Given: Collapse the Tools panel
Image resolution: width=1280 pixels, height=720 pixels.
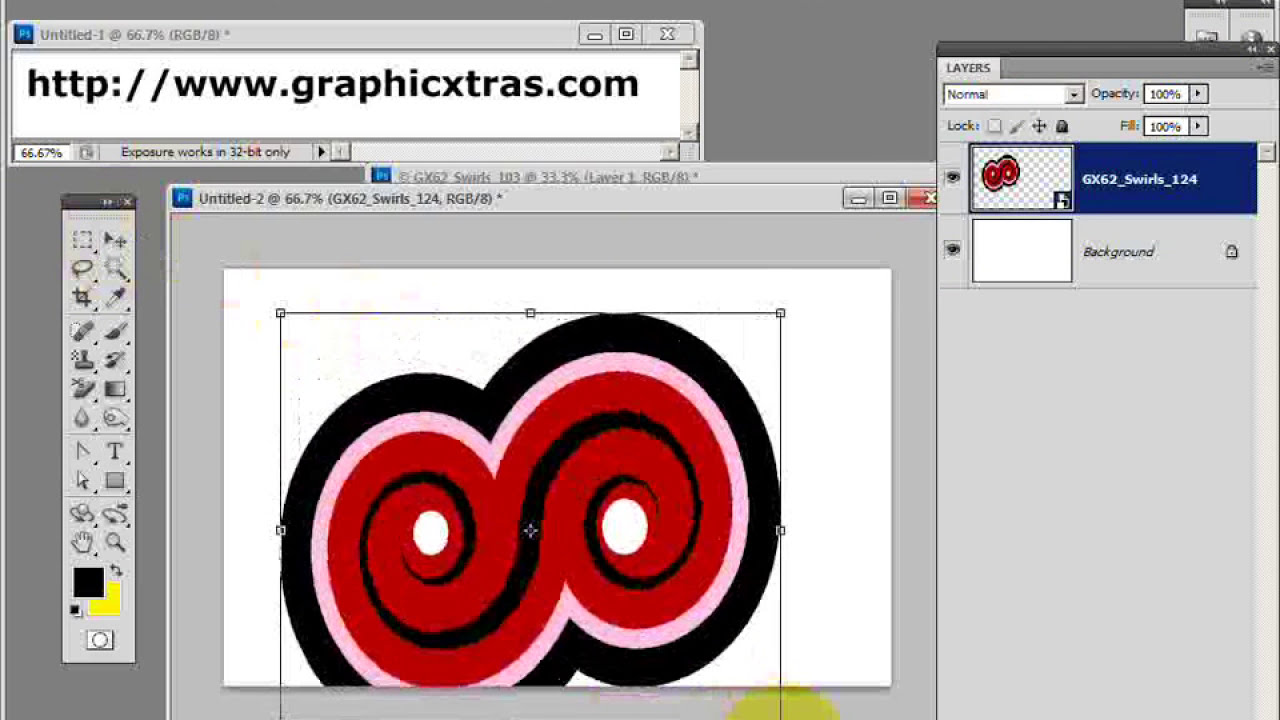Looking at the screenshot, I should pos(106,202).
